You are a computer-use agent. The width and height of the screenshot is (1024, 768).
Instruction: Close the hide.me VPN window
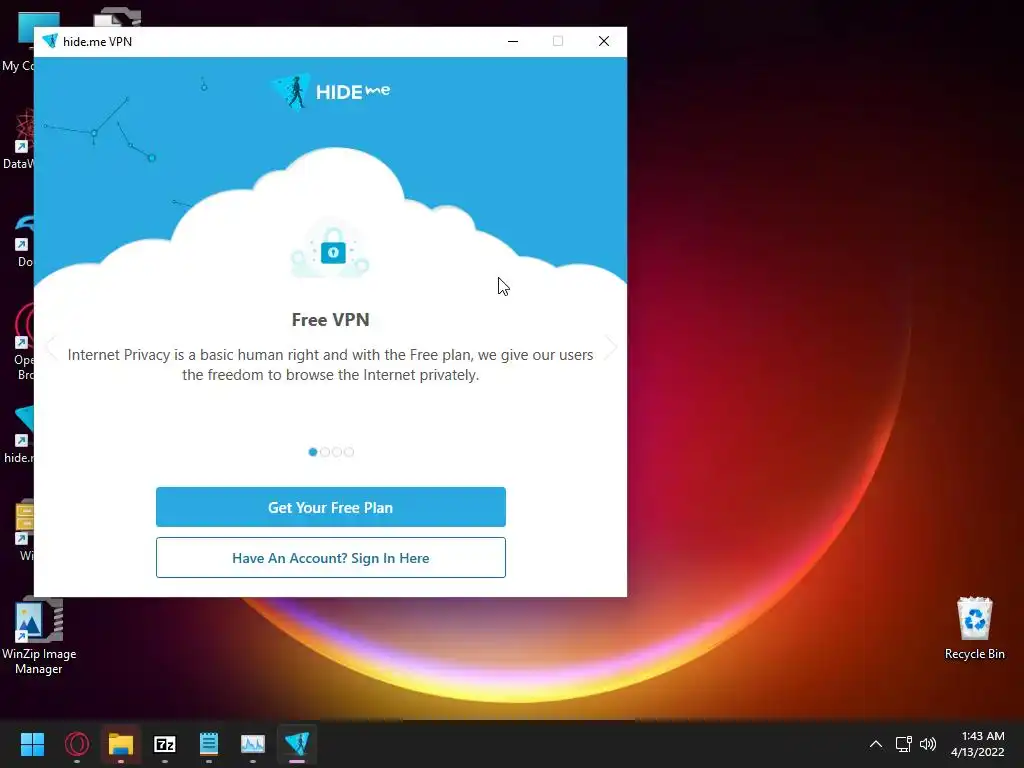point(604,41)
